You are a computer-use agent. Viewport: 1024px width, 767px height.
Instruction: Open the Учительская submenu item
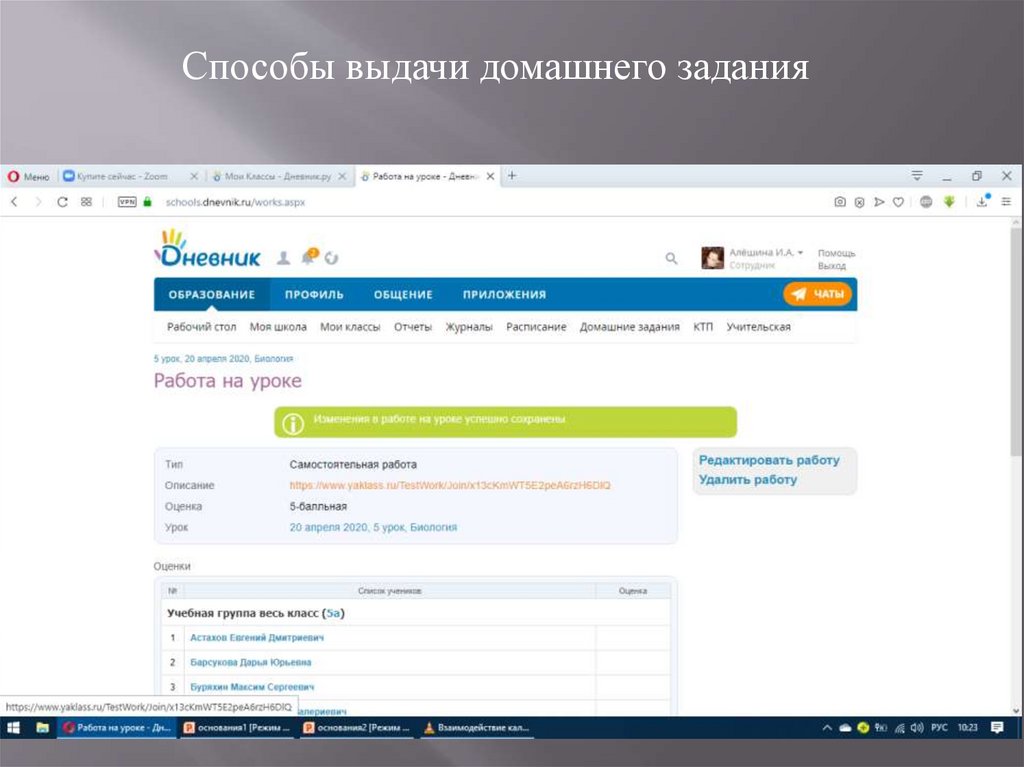(x=758, y=327)
